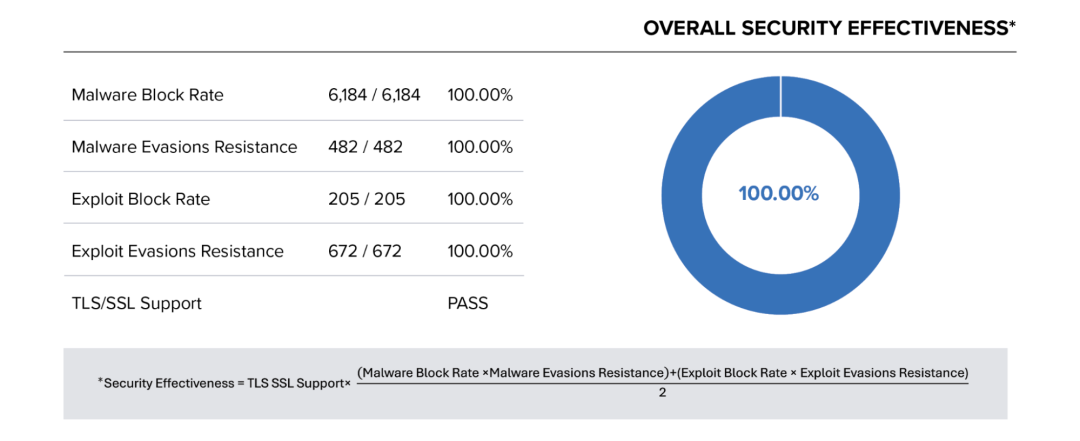Select the Exploit Block Rate label
1080x441 pixels.
pyautogui.click(x=141, y=199)
